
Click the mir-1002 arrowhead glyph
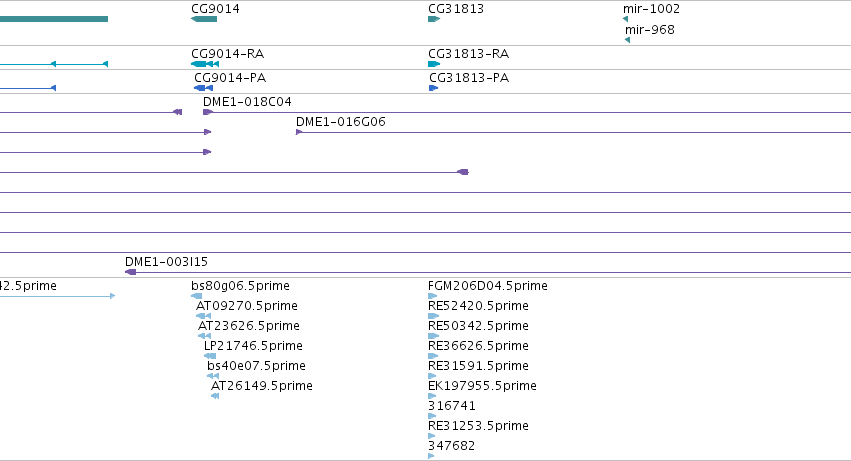(625, 19)
